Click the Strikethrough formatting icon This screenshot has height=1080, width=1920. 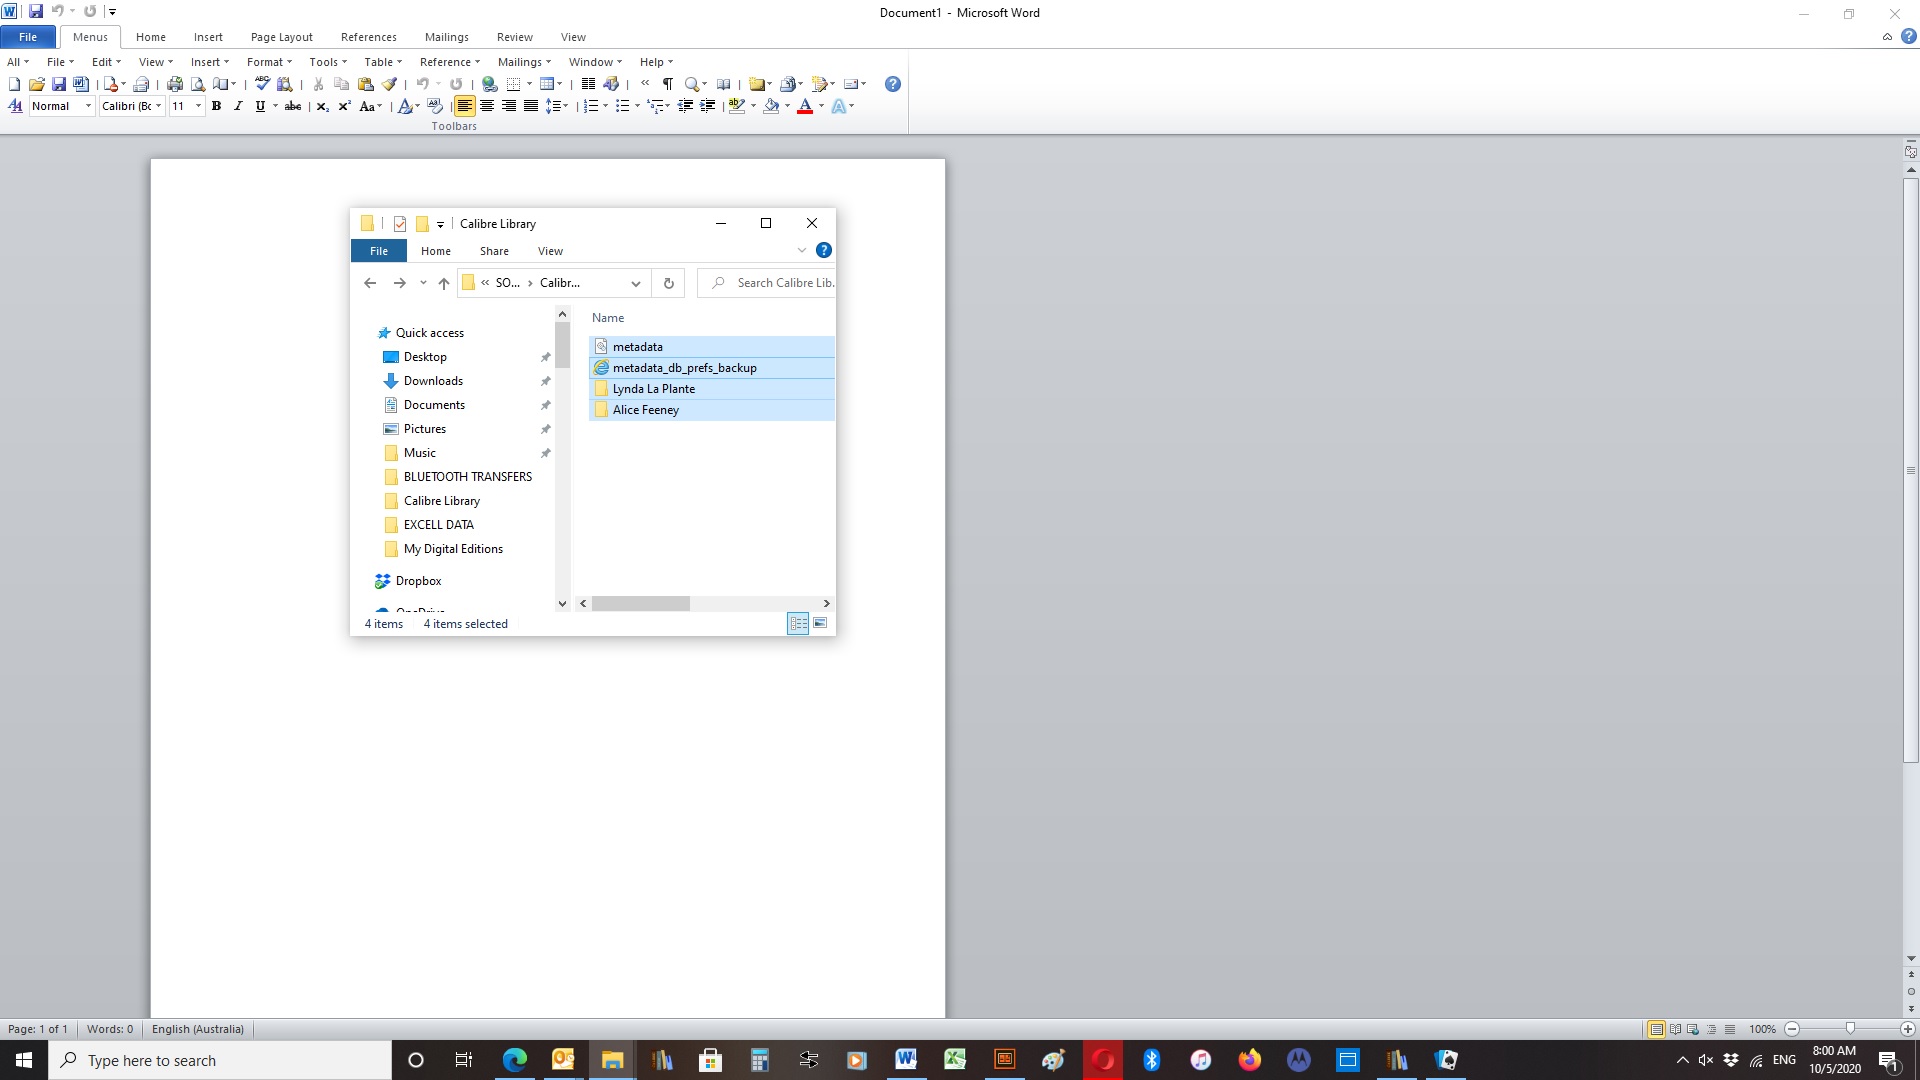[293, 106]
